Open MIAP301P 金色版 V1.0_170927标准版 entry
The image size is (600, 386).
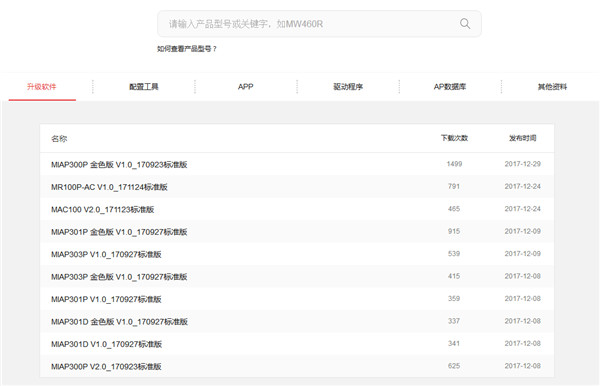(x=119, y=232)
